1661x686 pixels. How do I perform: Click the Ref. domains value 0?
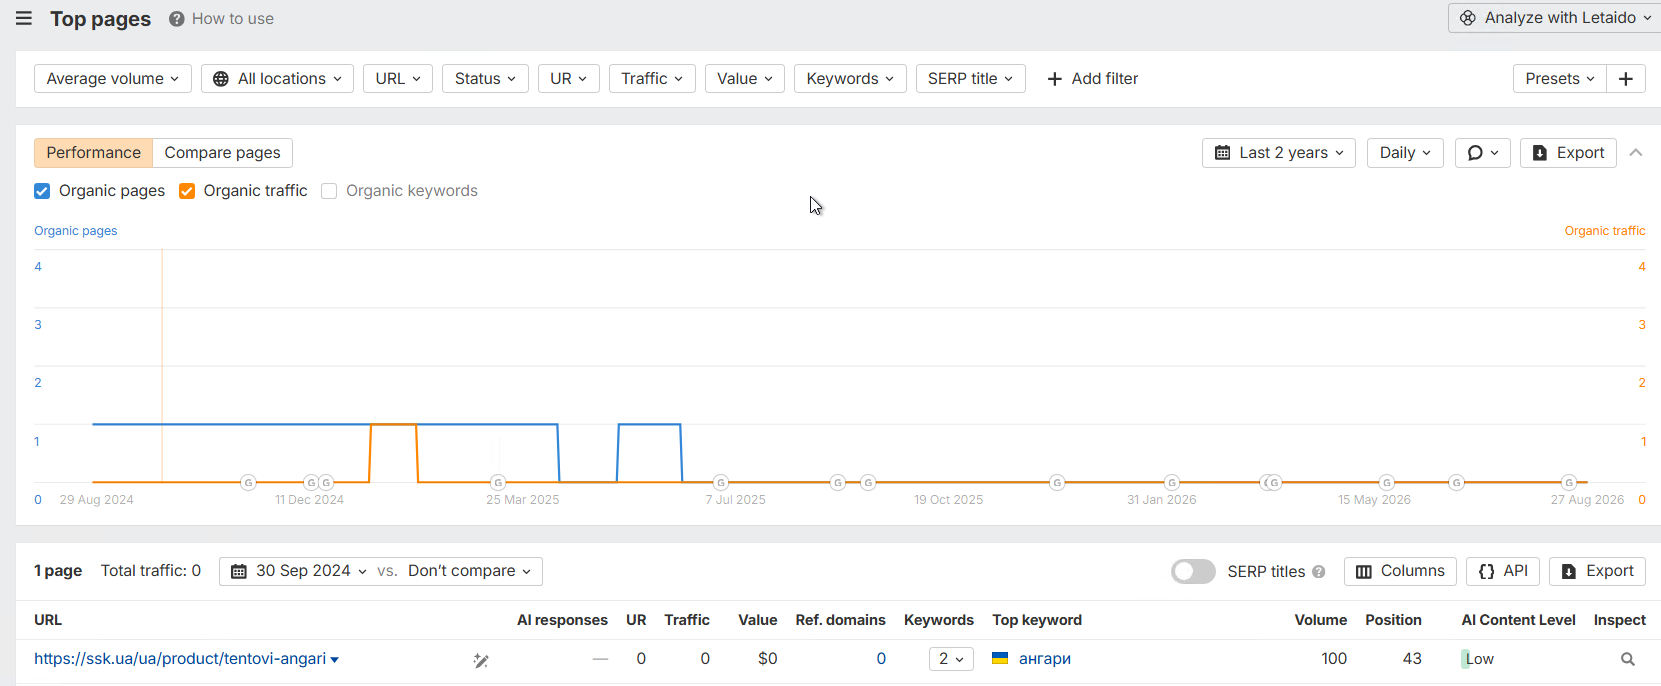(x=881, y=659)
